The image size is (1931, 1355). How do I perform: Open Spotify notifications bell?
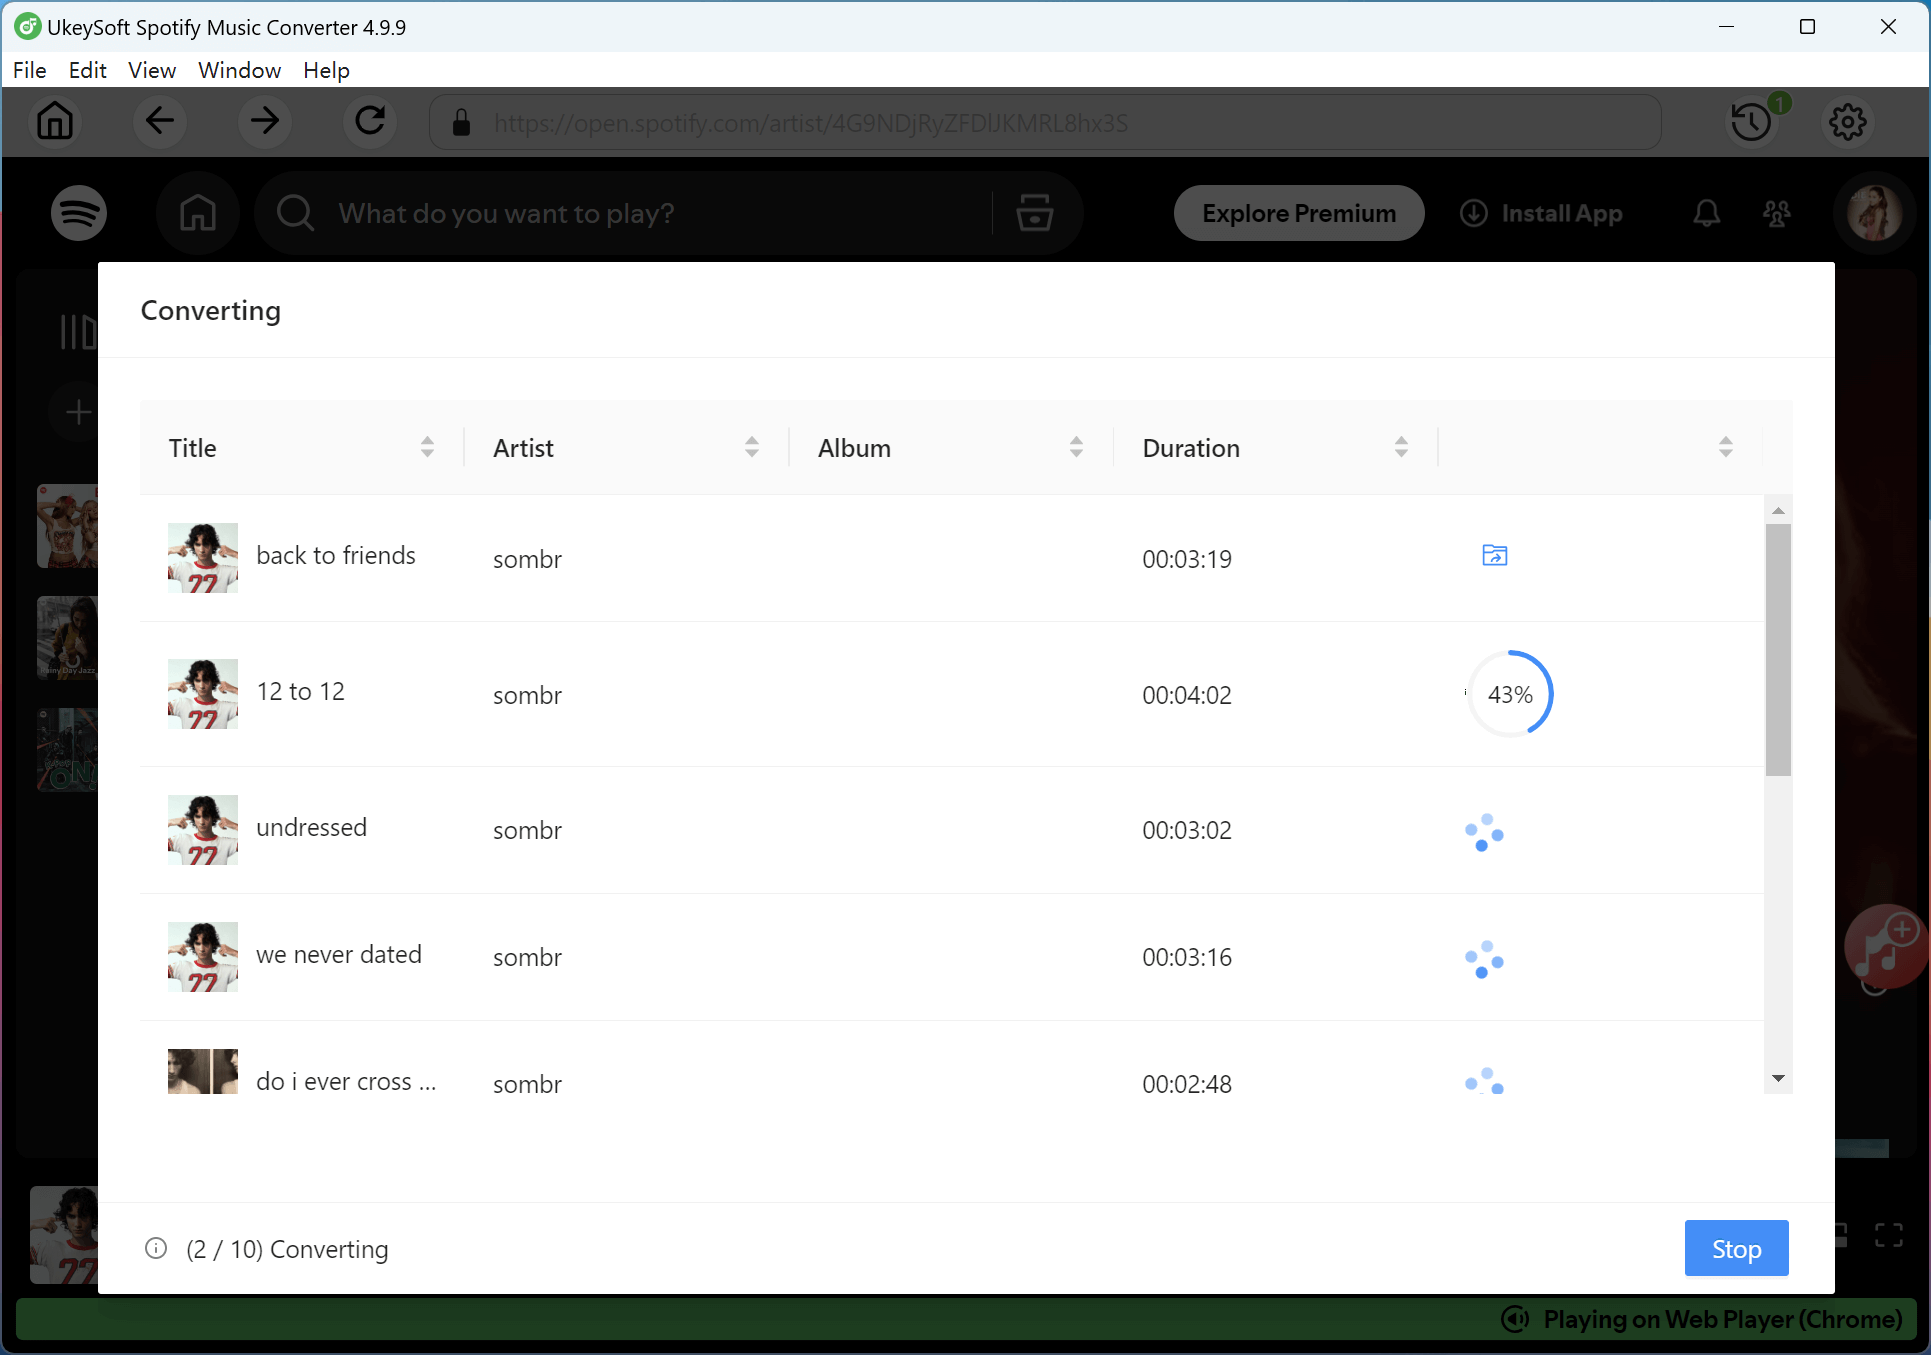1706,213
